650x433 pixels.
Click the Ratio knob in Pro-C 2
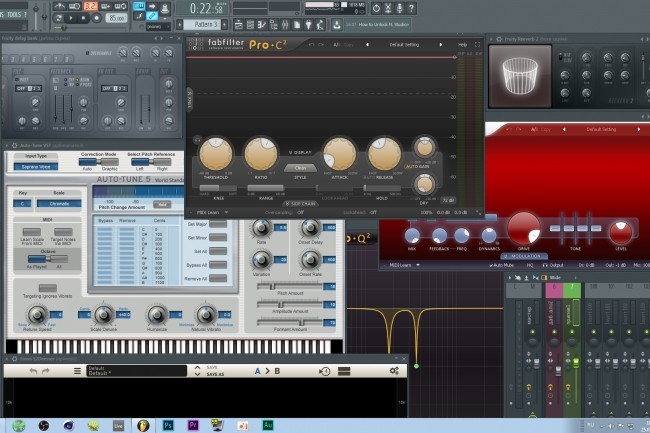click(261, 154)
